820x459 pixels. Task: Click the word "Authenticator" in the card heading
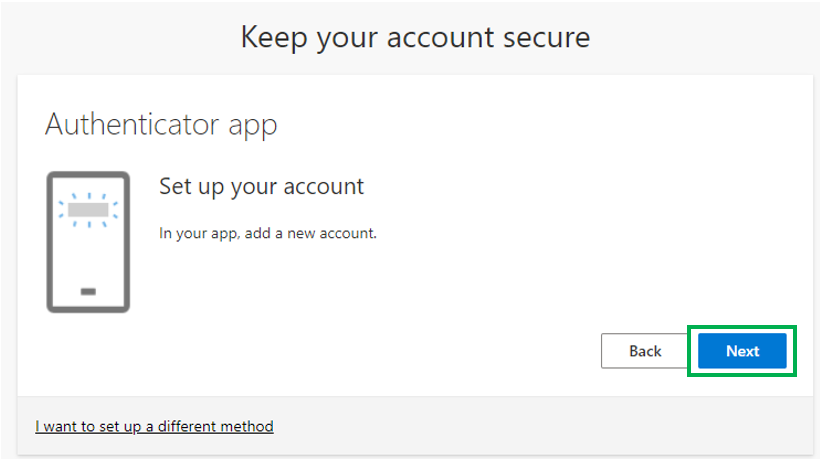pyautogui.click(x=132, y=124)
